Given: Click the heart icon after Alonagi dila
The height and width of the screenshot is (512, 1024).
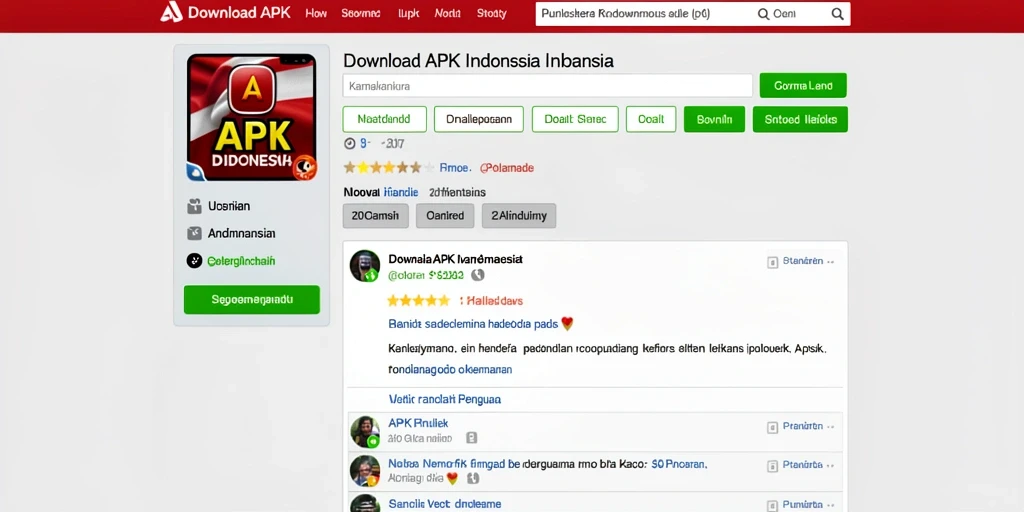Looking at the screenshot, I should coord(451,479).
